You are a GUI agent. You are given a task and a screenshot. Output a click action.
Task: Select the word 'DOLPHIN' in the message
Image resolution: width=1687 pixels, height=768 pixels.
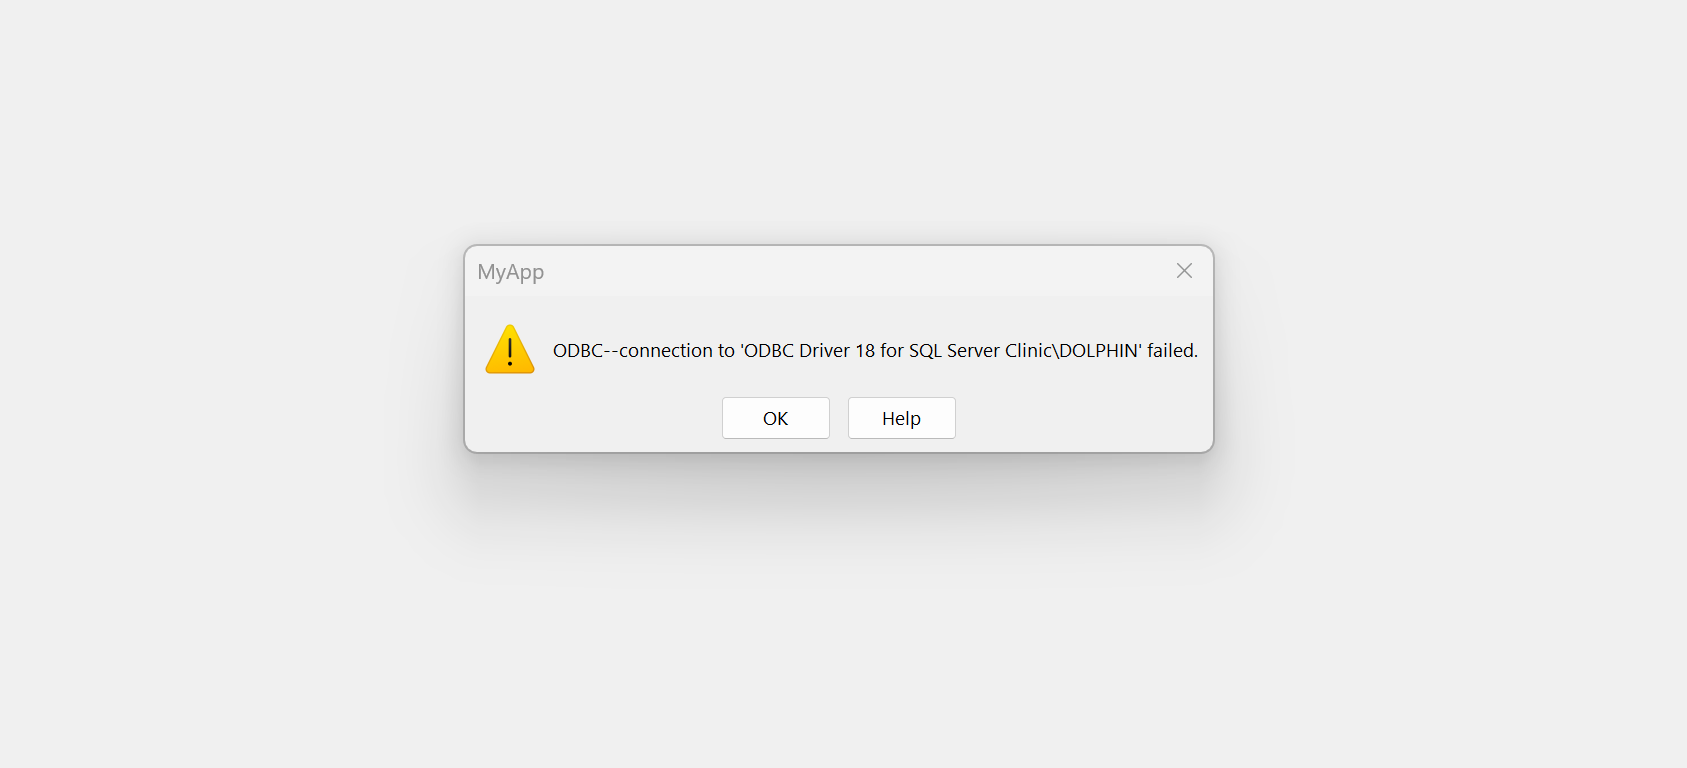[x=1099, y=351]
